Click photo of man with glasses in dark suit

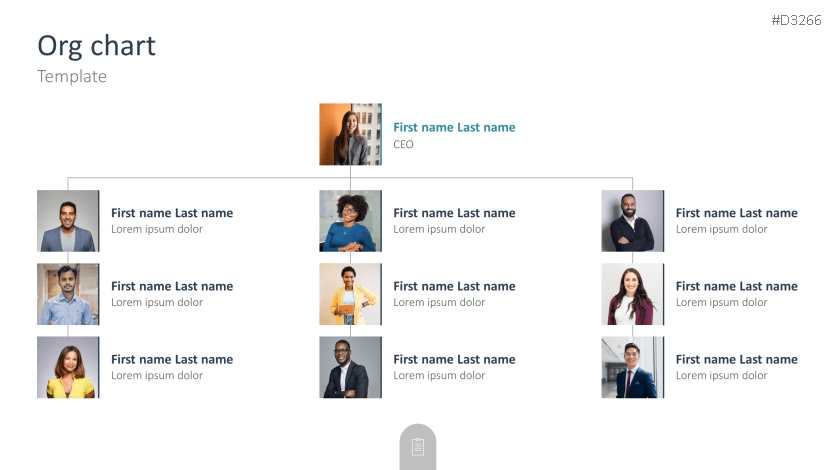350,367
